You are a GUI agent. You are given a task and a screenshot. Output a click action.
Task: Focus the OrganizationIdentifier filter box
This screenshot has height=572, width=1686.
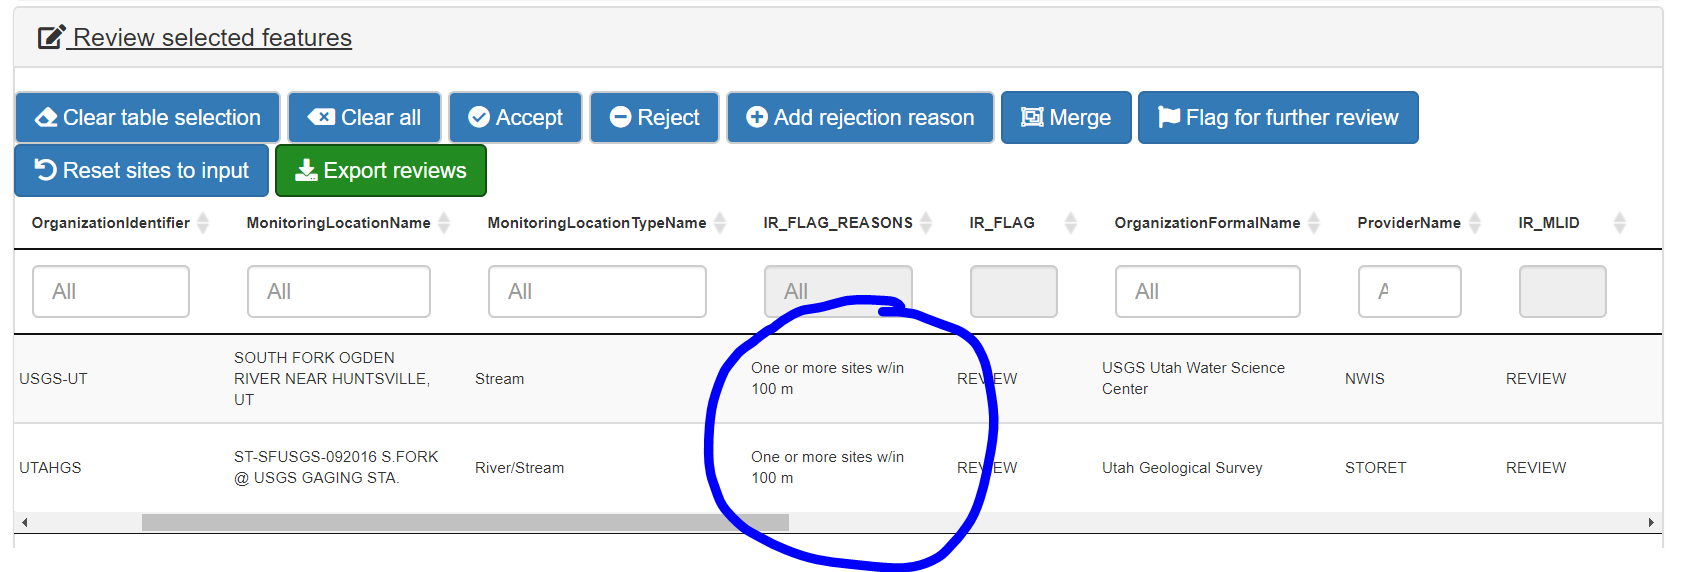(111, 292)
